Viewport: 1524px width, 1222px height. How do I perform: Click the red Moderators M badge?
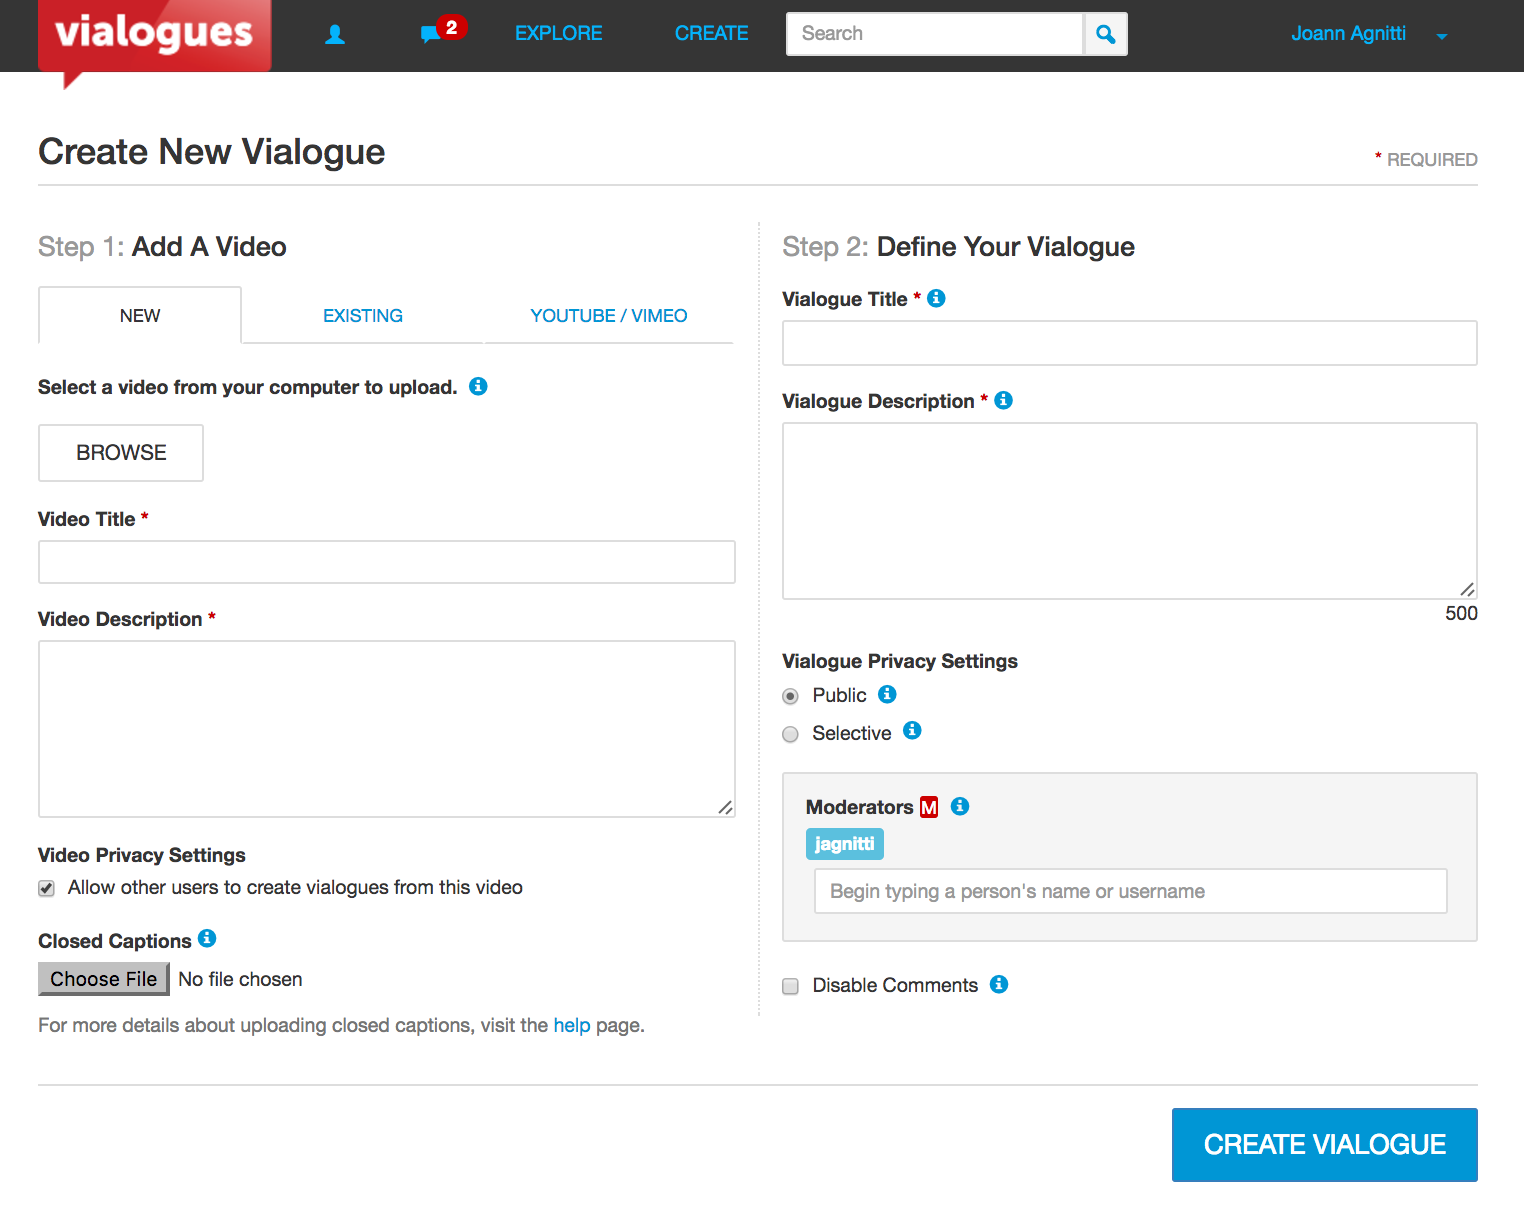pyautogui.click(x=929, y=807)
